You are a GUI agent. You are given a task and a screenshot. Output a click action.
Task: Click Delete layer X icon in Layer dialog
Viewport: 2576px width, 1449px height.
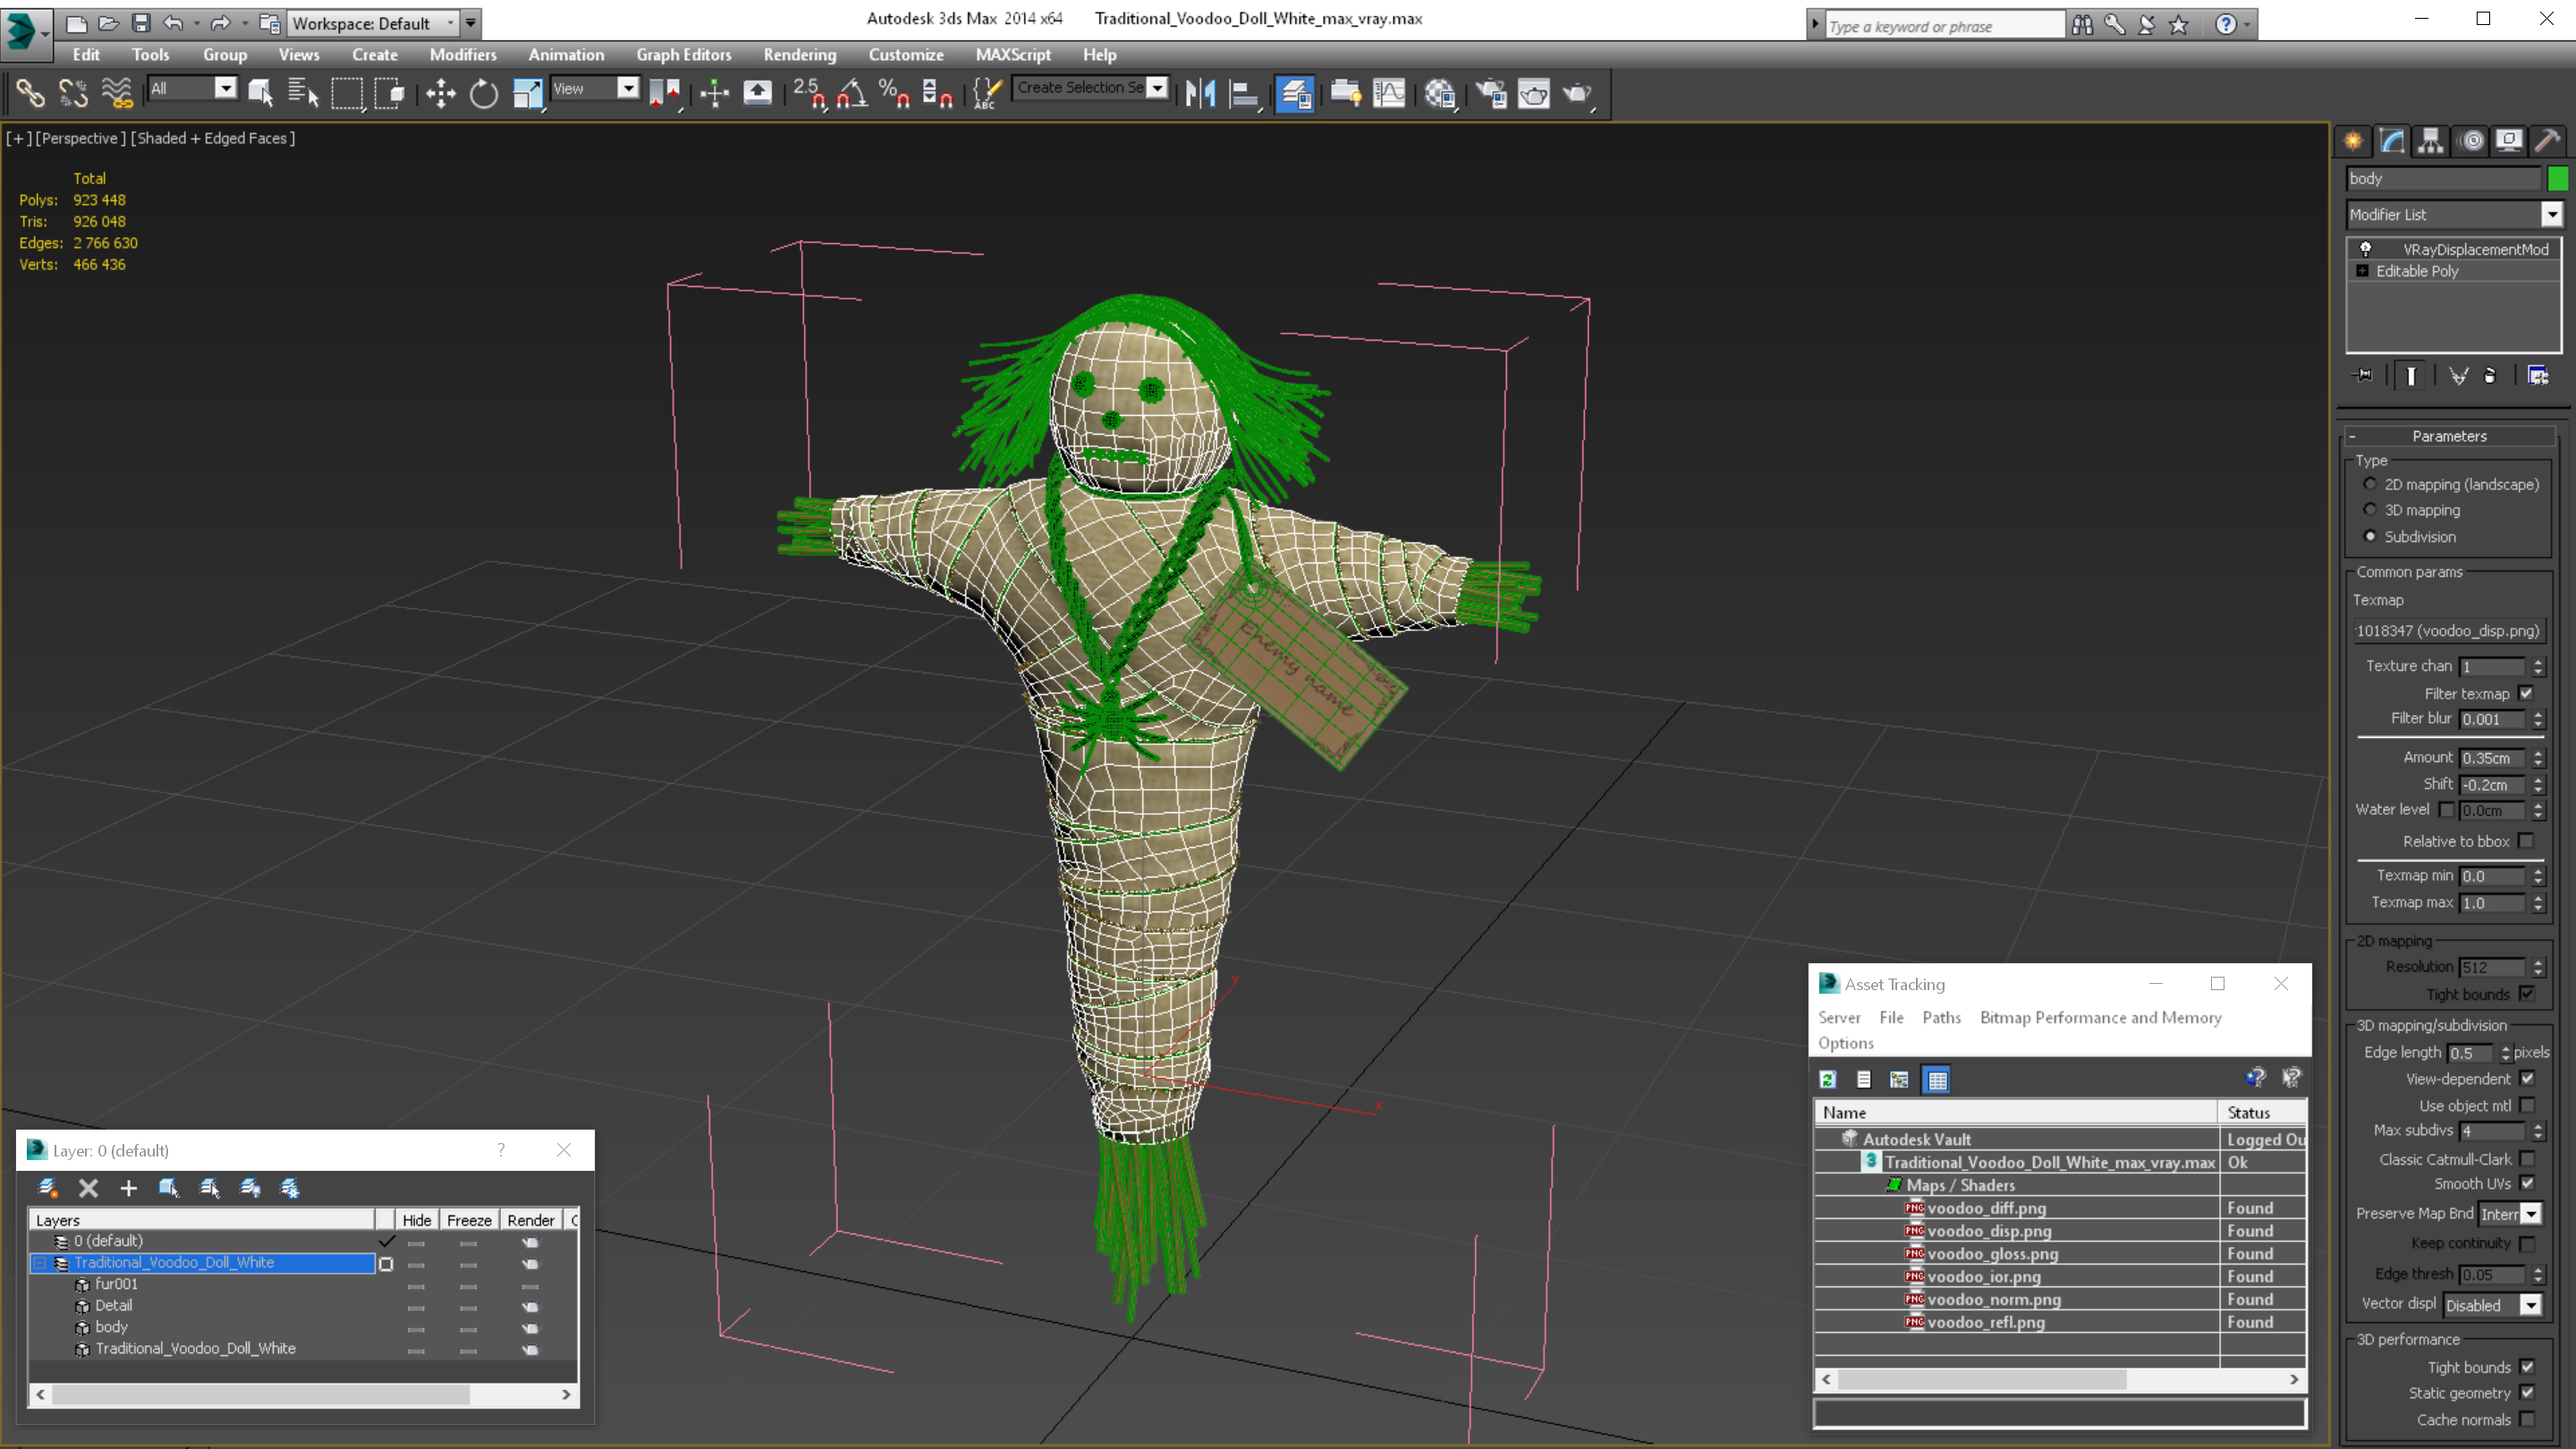(x=88, y=1188)
